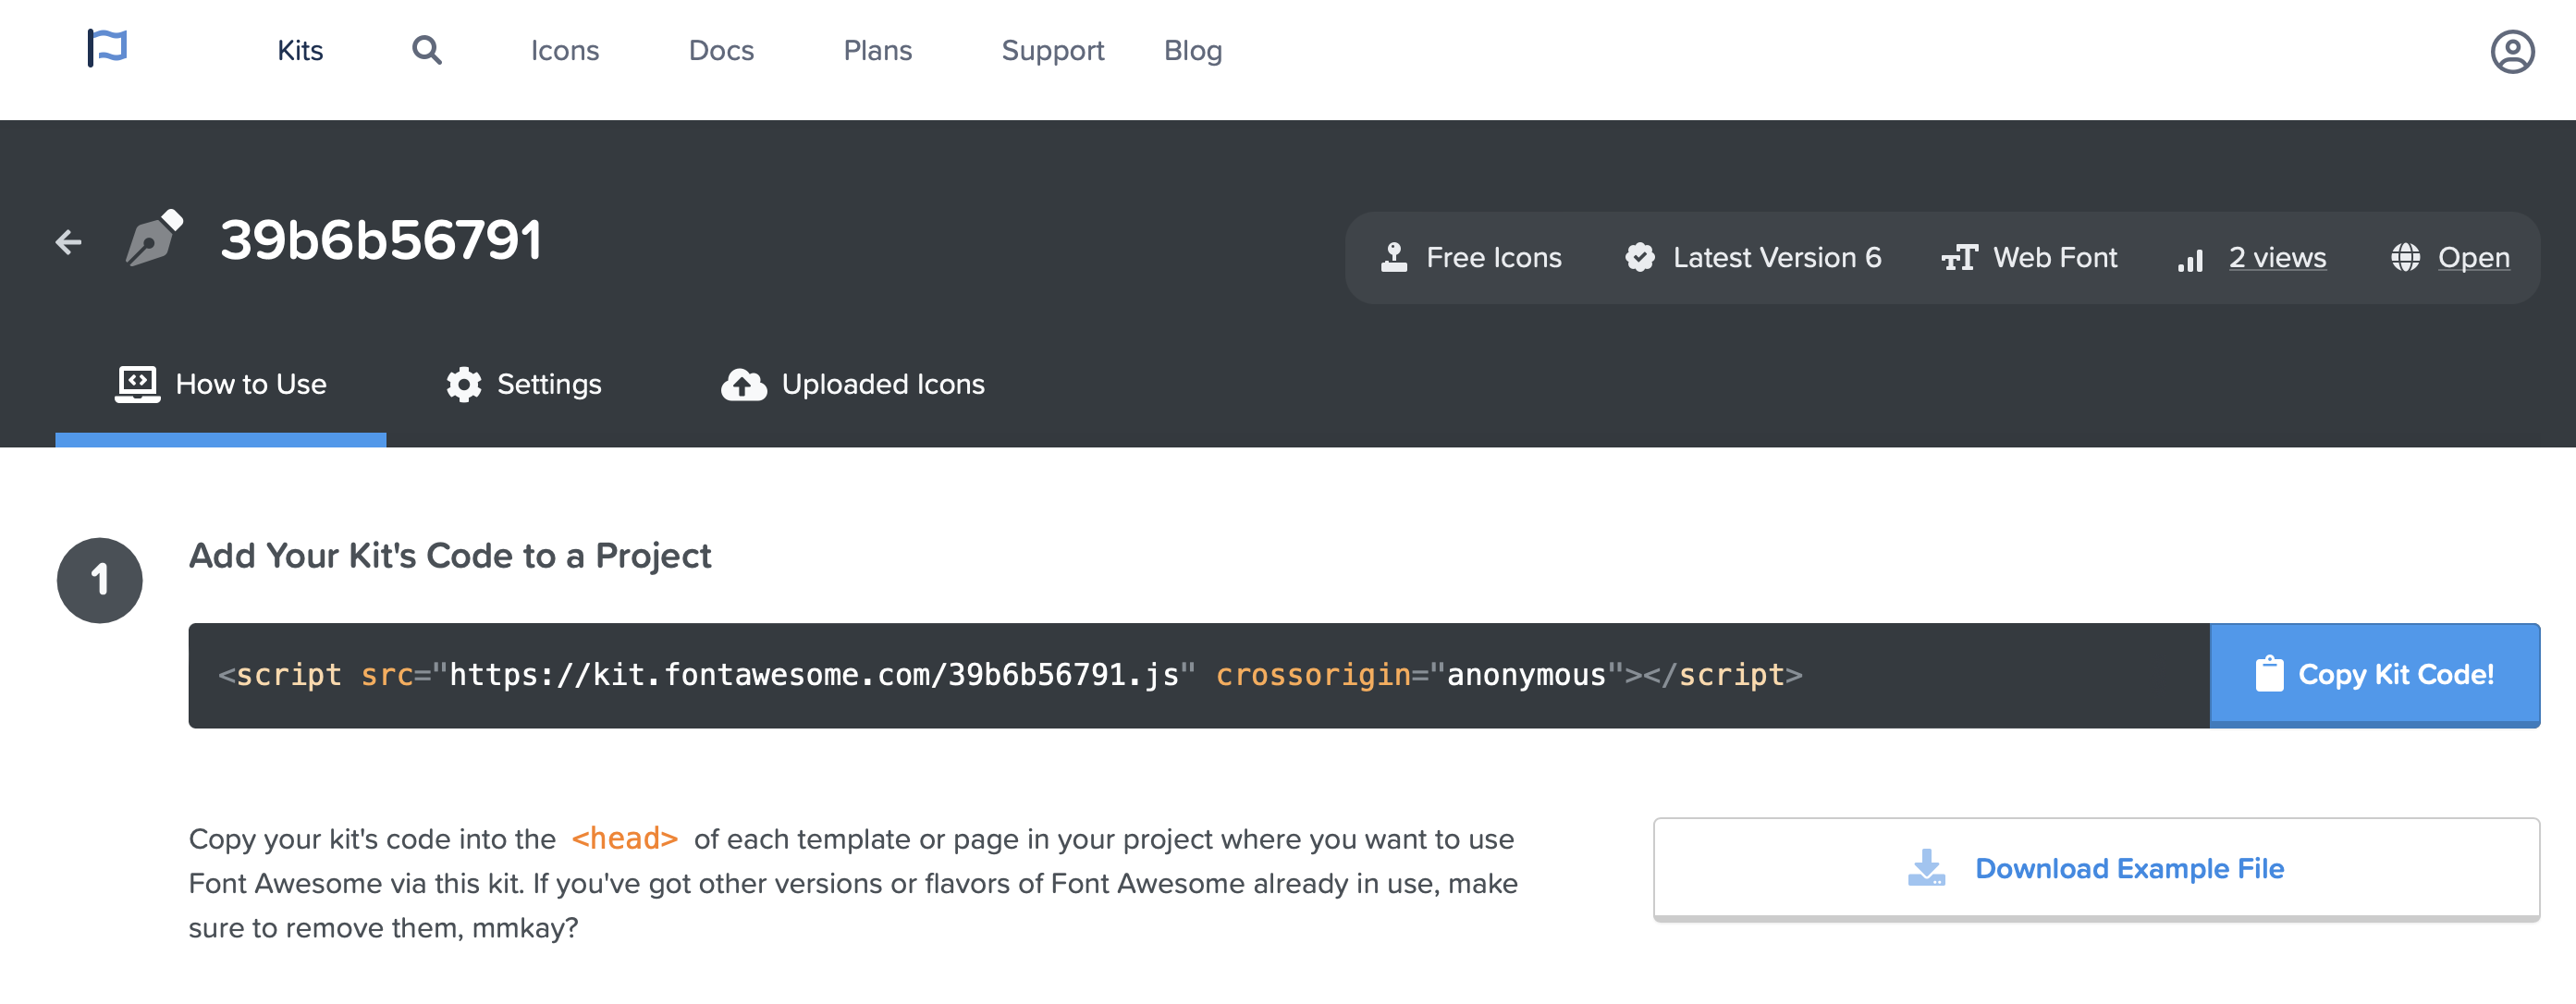
Task: Click the Latest Version 6 label
Action: point(1777,258)
